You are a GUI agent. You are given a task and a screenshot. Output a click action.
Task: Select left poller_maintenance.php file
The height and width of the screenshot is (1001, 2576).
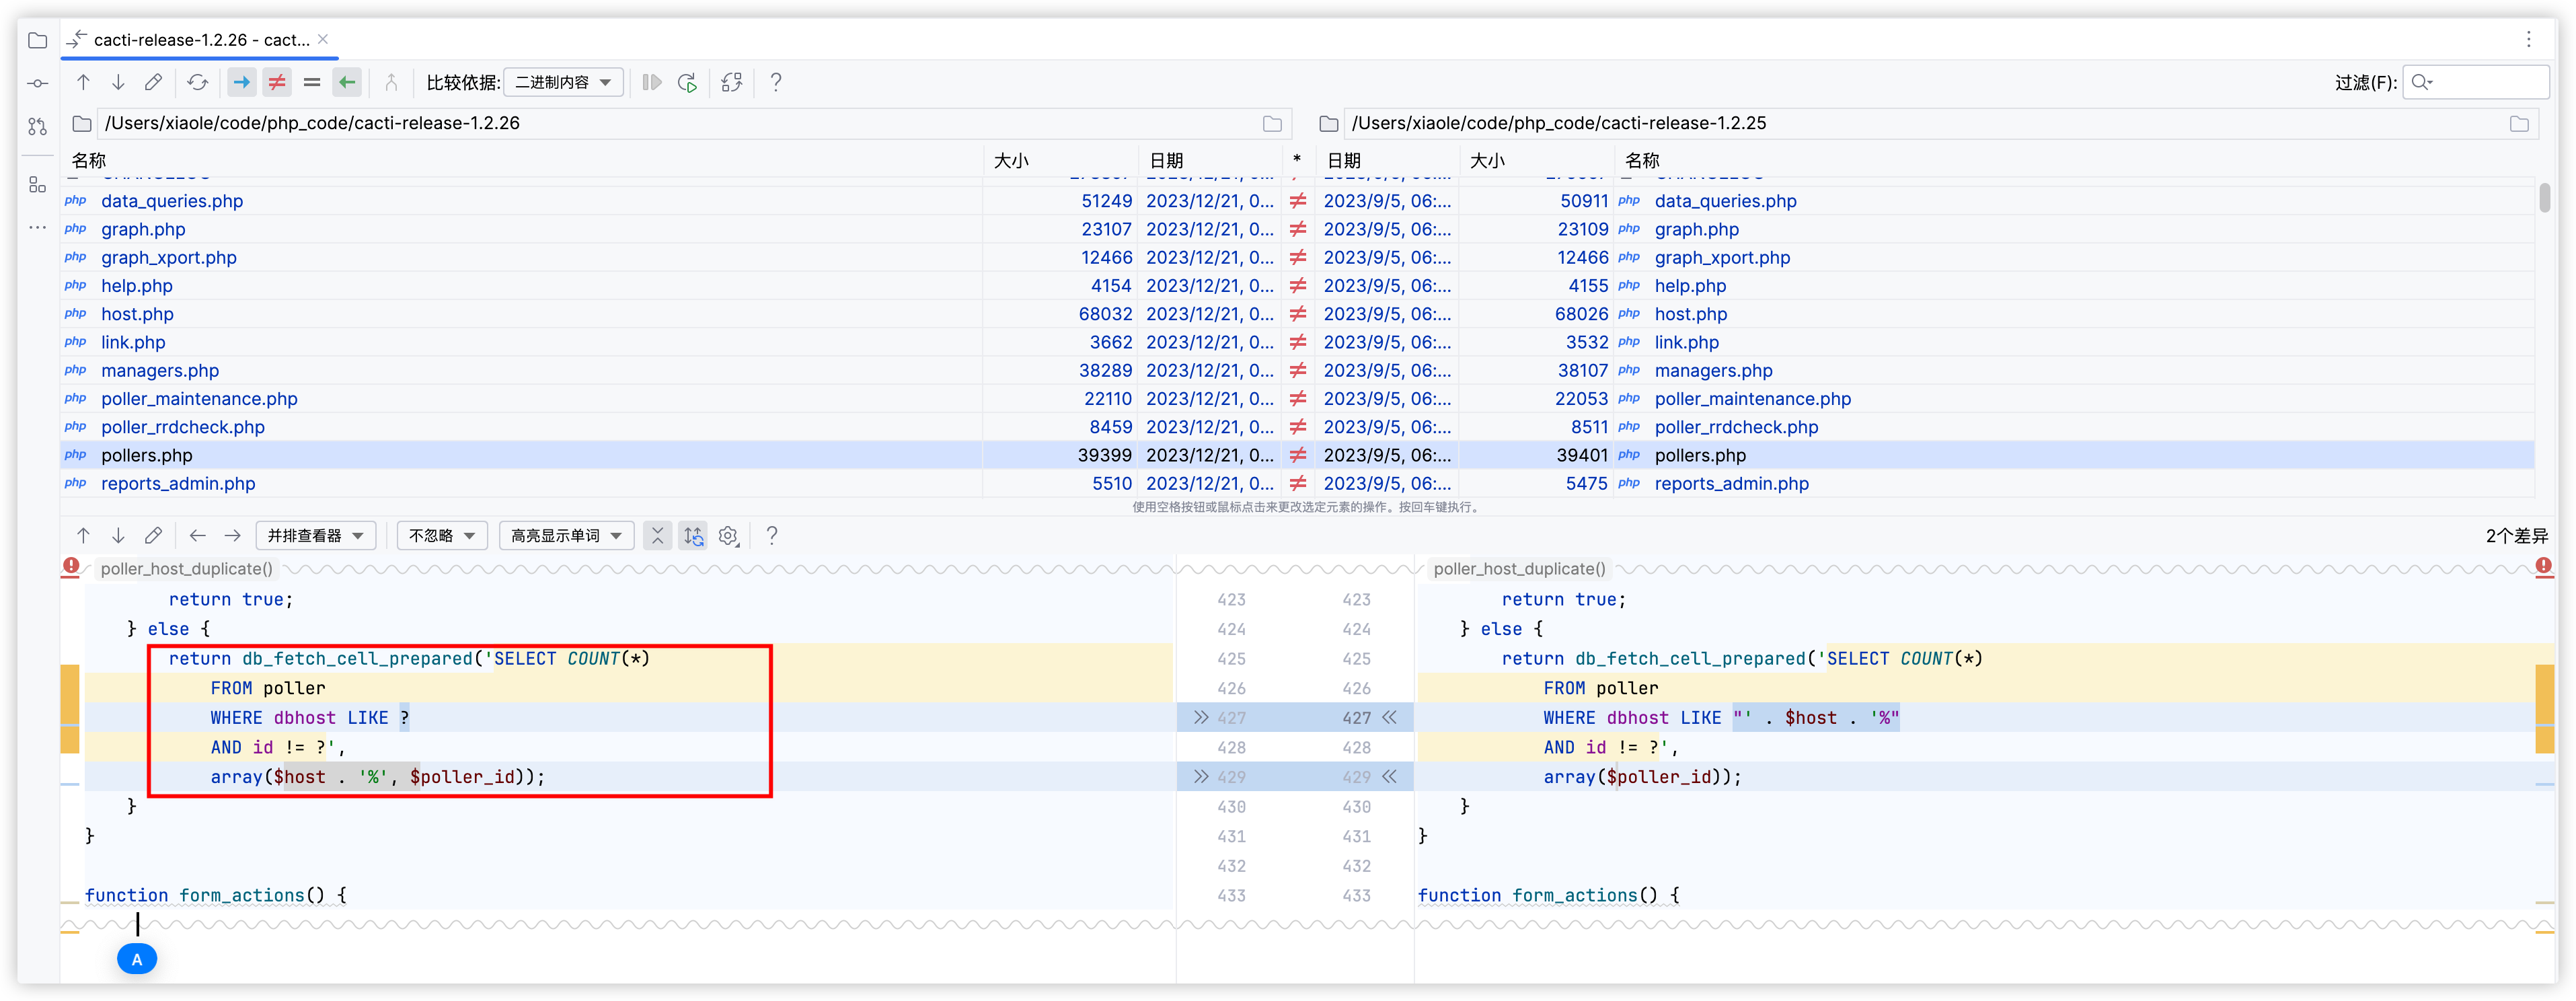click(x=199, y=399)
